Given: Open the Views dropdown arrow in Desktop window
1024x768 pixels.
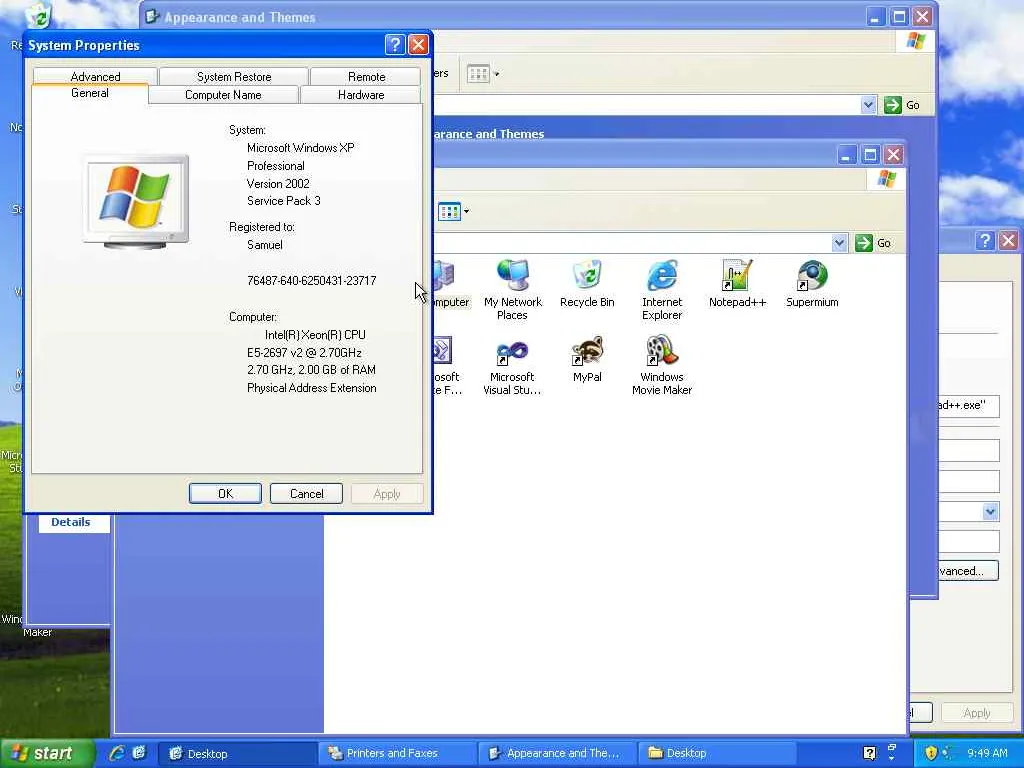Looking at the screenshot, I should 466,212.
